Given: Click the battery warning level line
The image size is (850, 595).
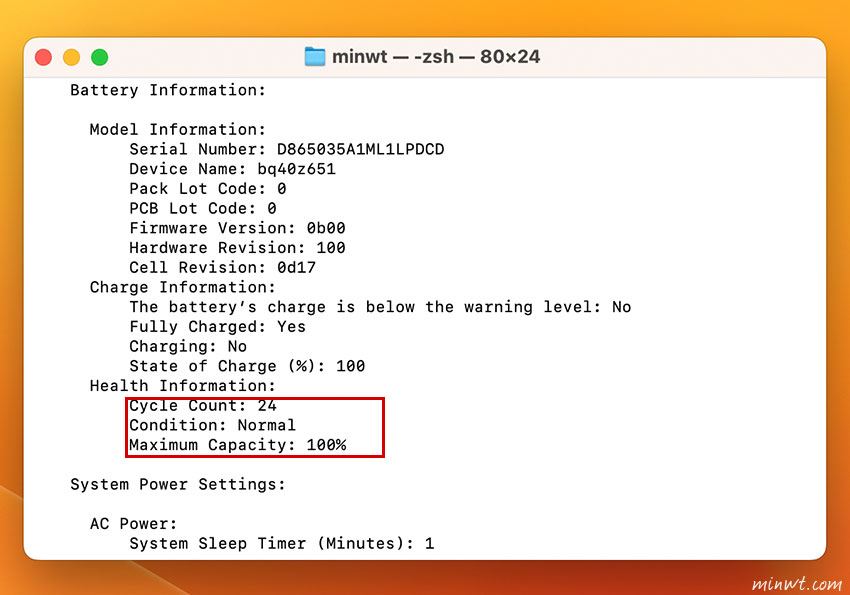Looking at the screenshot, I should click(380, 307).
